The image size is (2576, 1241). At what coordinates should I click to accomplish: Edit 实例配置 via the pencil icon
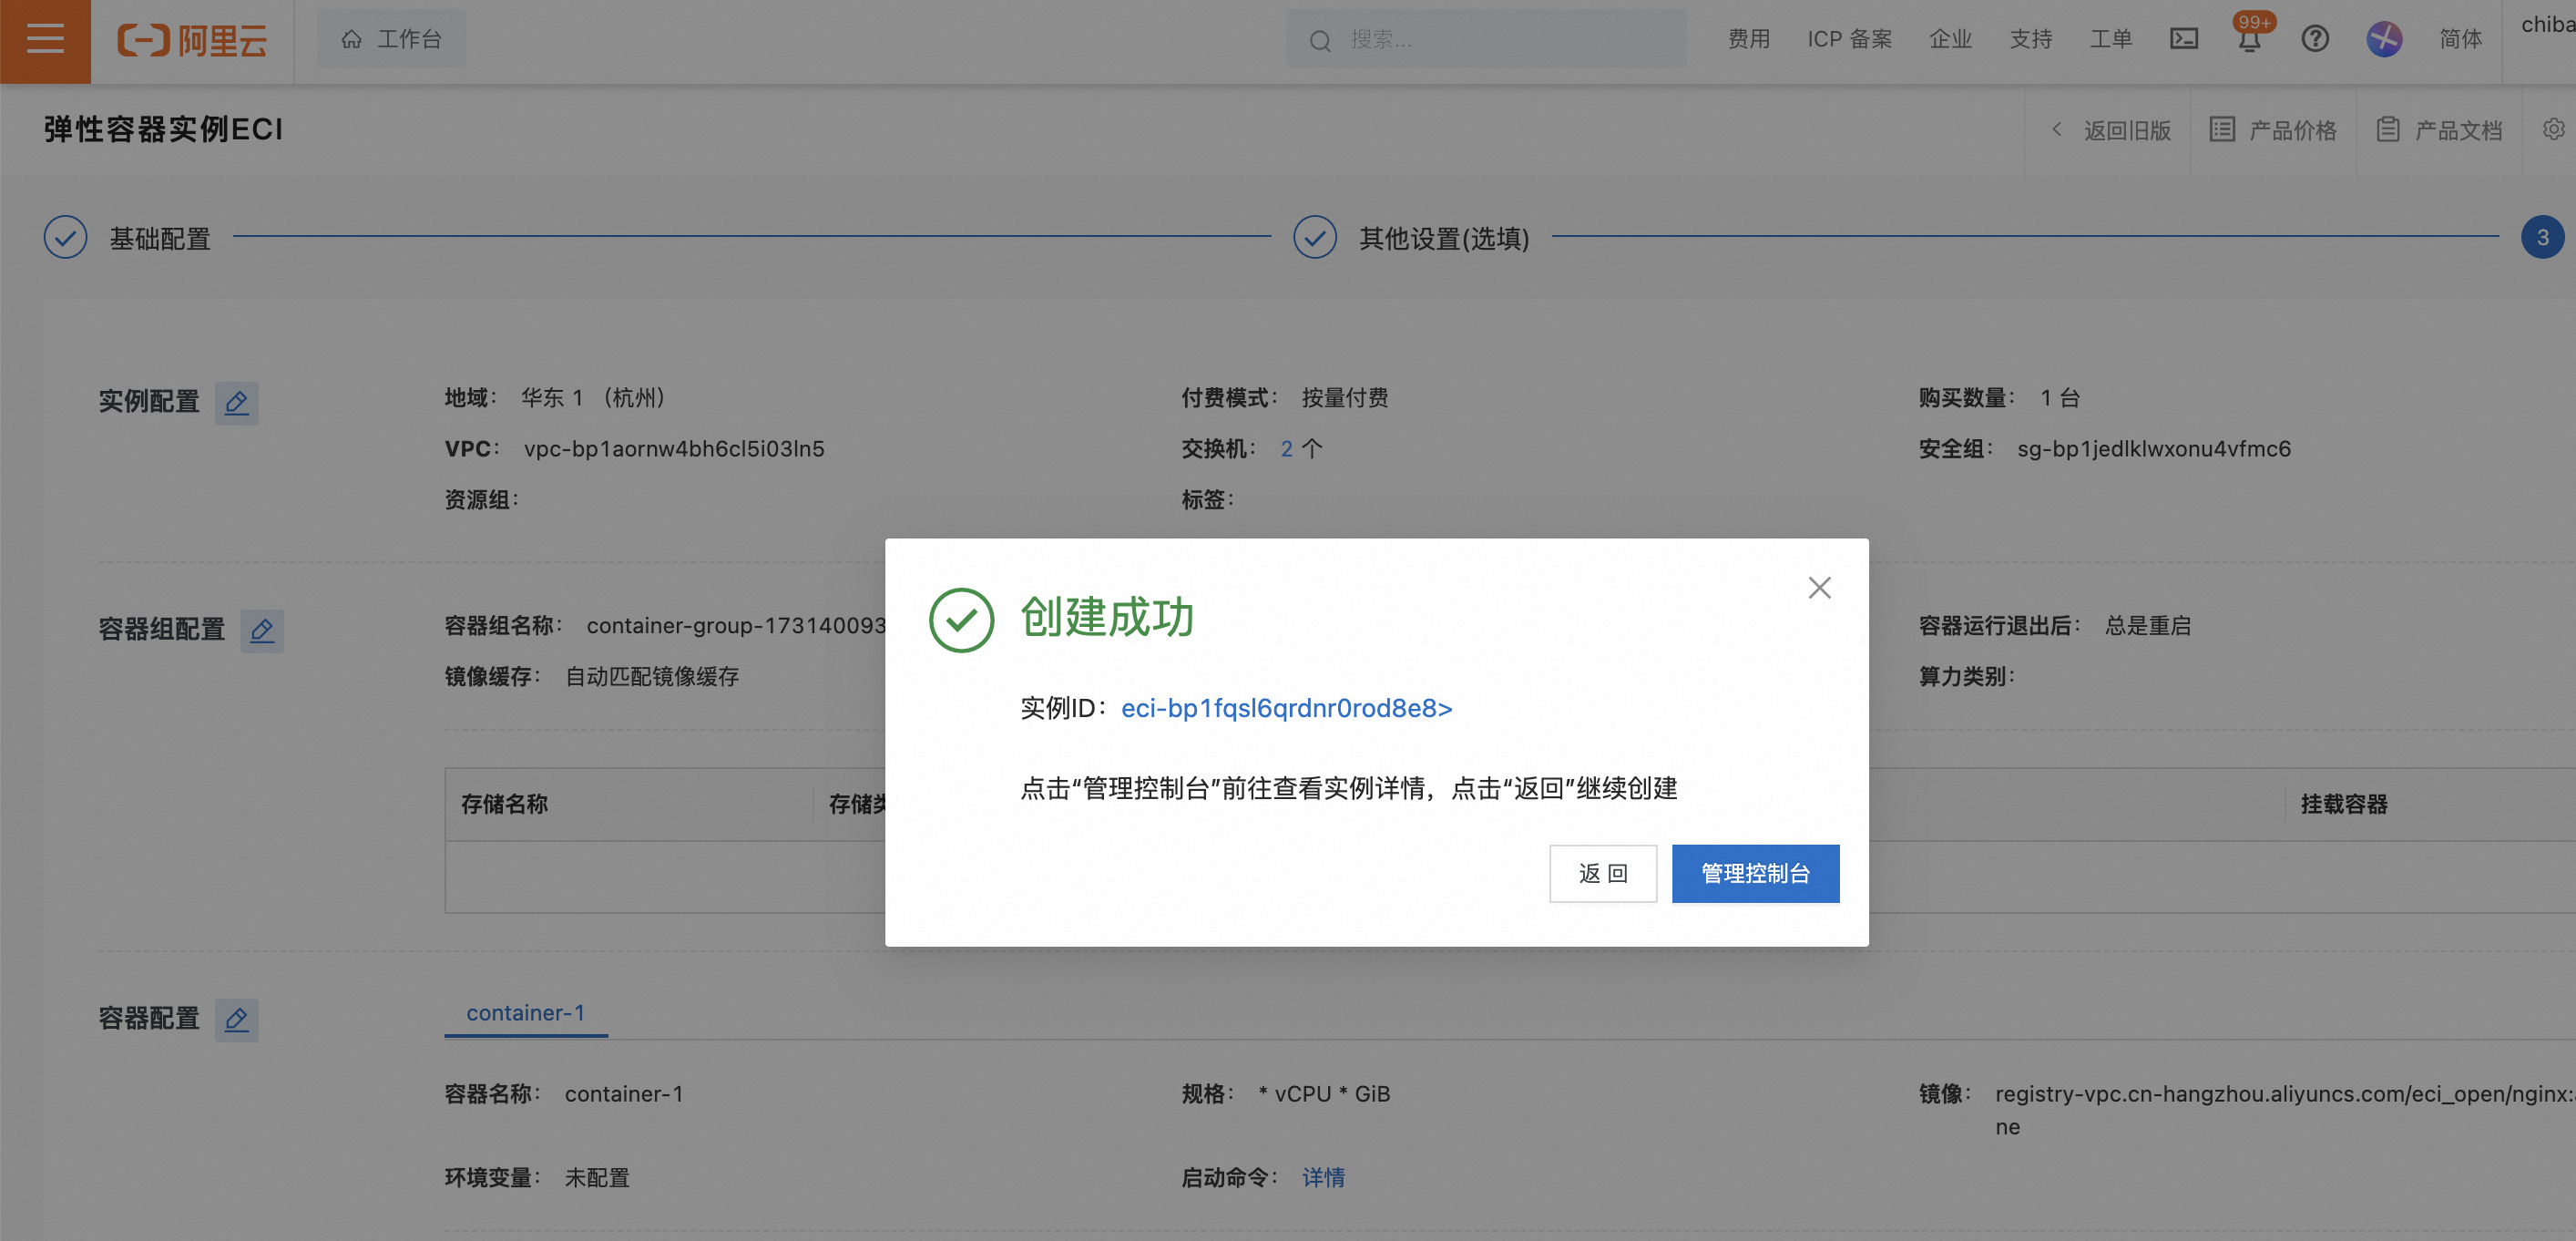pos(237,403)
